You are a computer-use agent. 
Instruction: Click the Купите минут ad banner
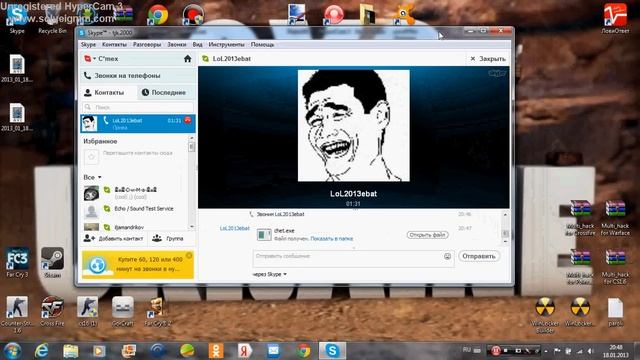[138, 264]
